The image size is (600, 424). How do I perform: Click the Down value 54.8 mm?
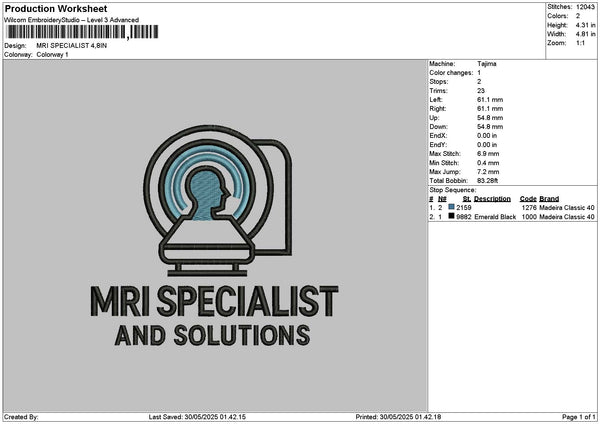(x=490, y=127)
